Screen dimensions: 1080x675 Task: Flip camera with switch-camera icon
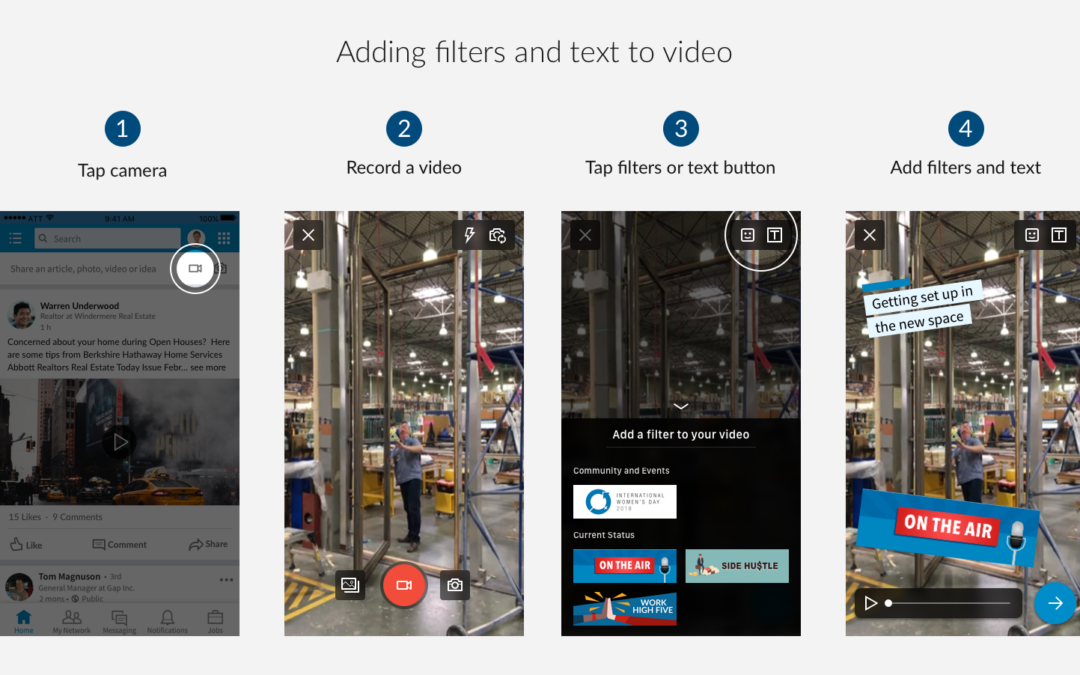point(497,236)
